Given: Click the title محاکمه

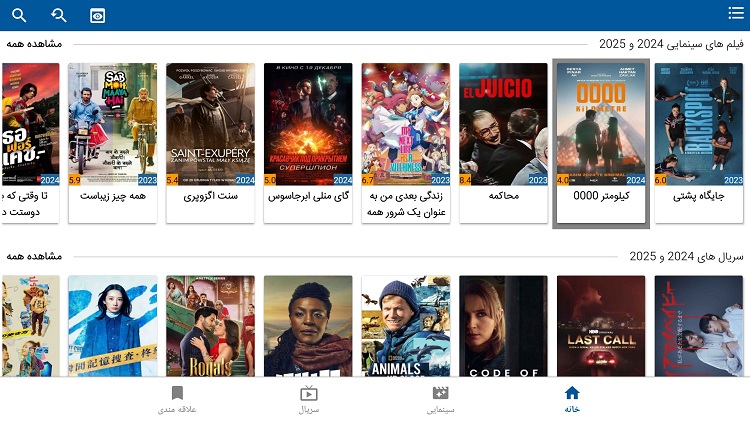Looking at the screenshot, I should point(503,196).
